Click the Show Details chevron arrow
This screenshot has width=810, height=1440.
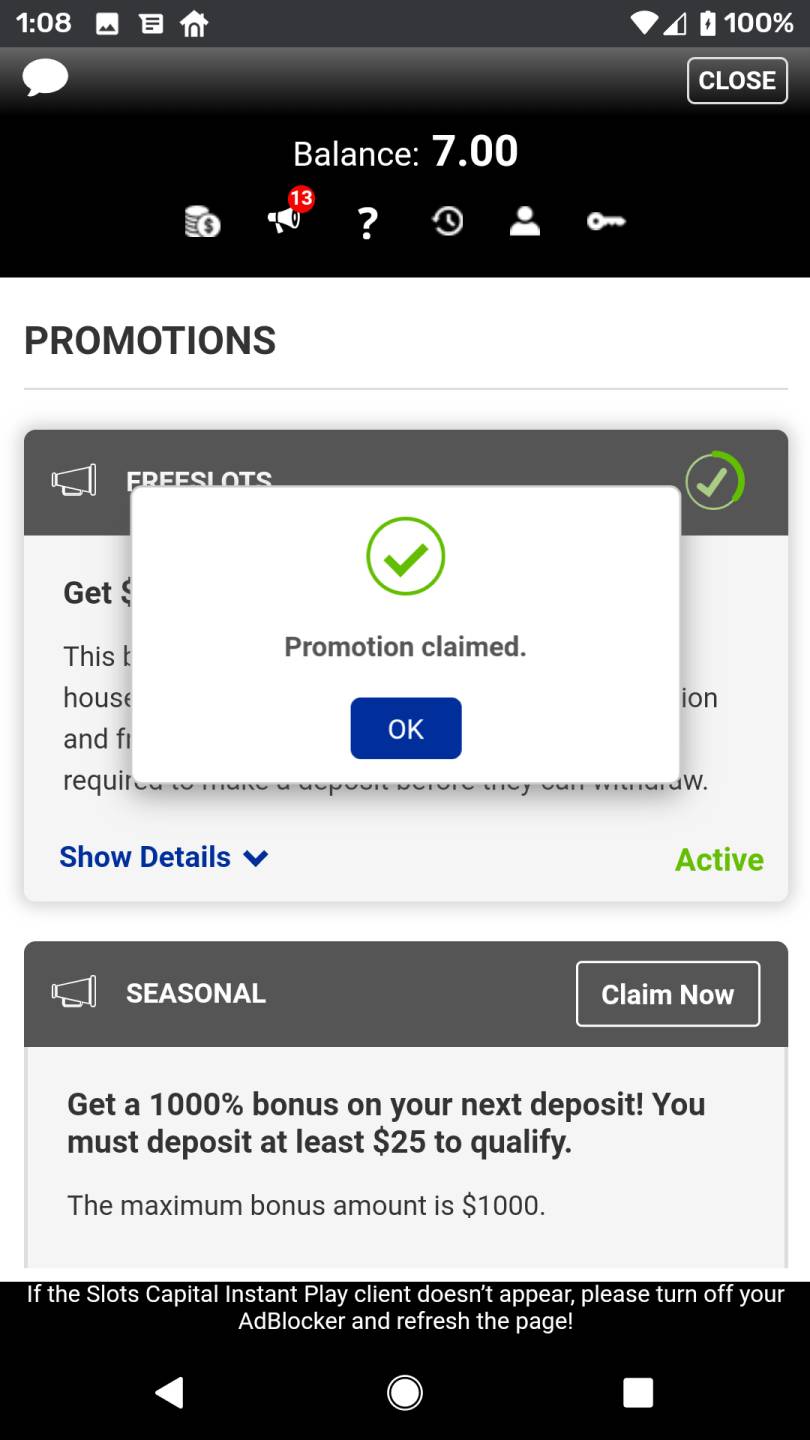[256, 858]
